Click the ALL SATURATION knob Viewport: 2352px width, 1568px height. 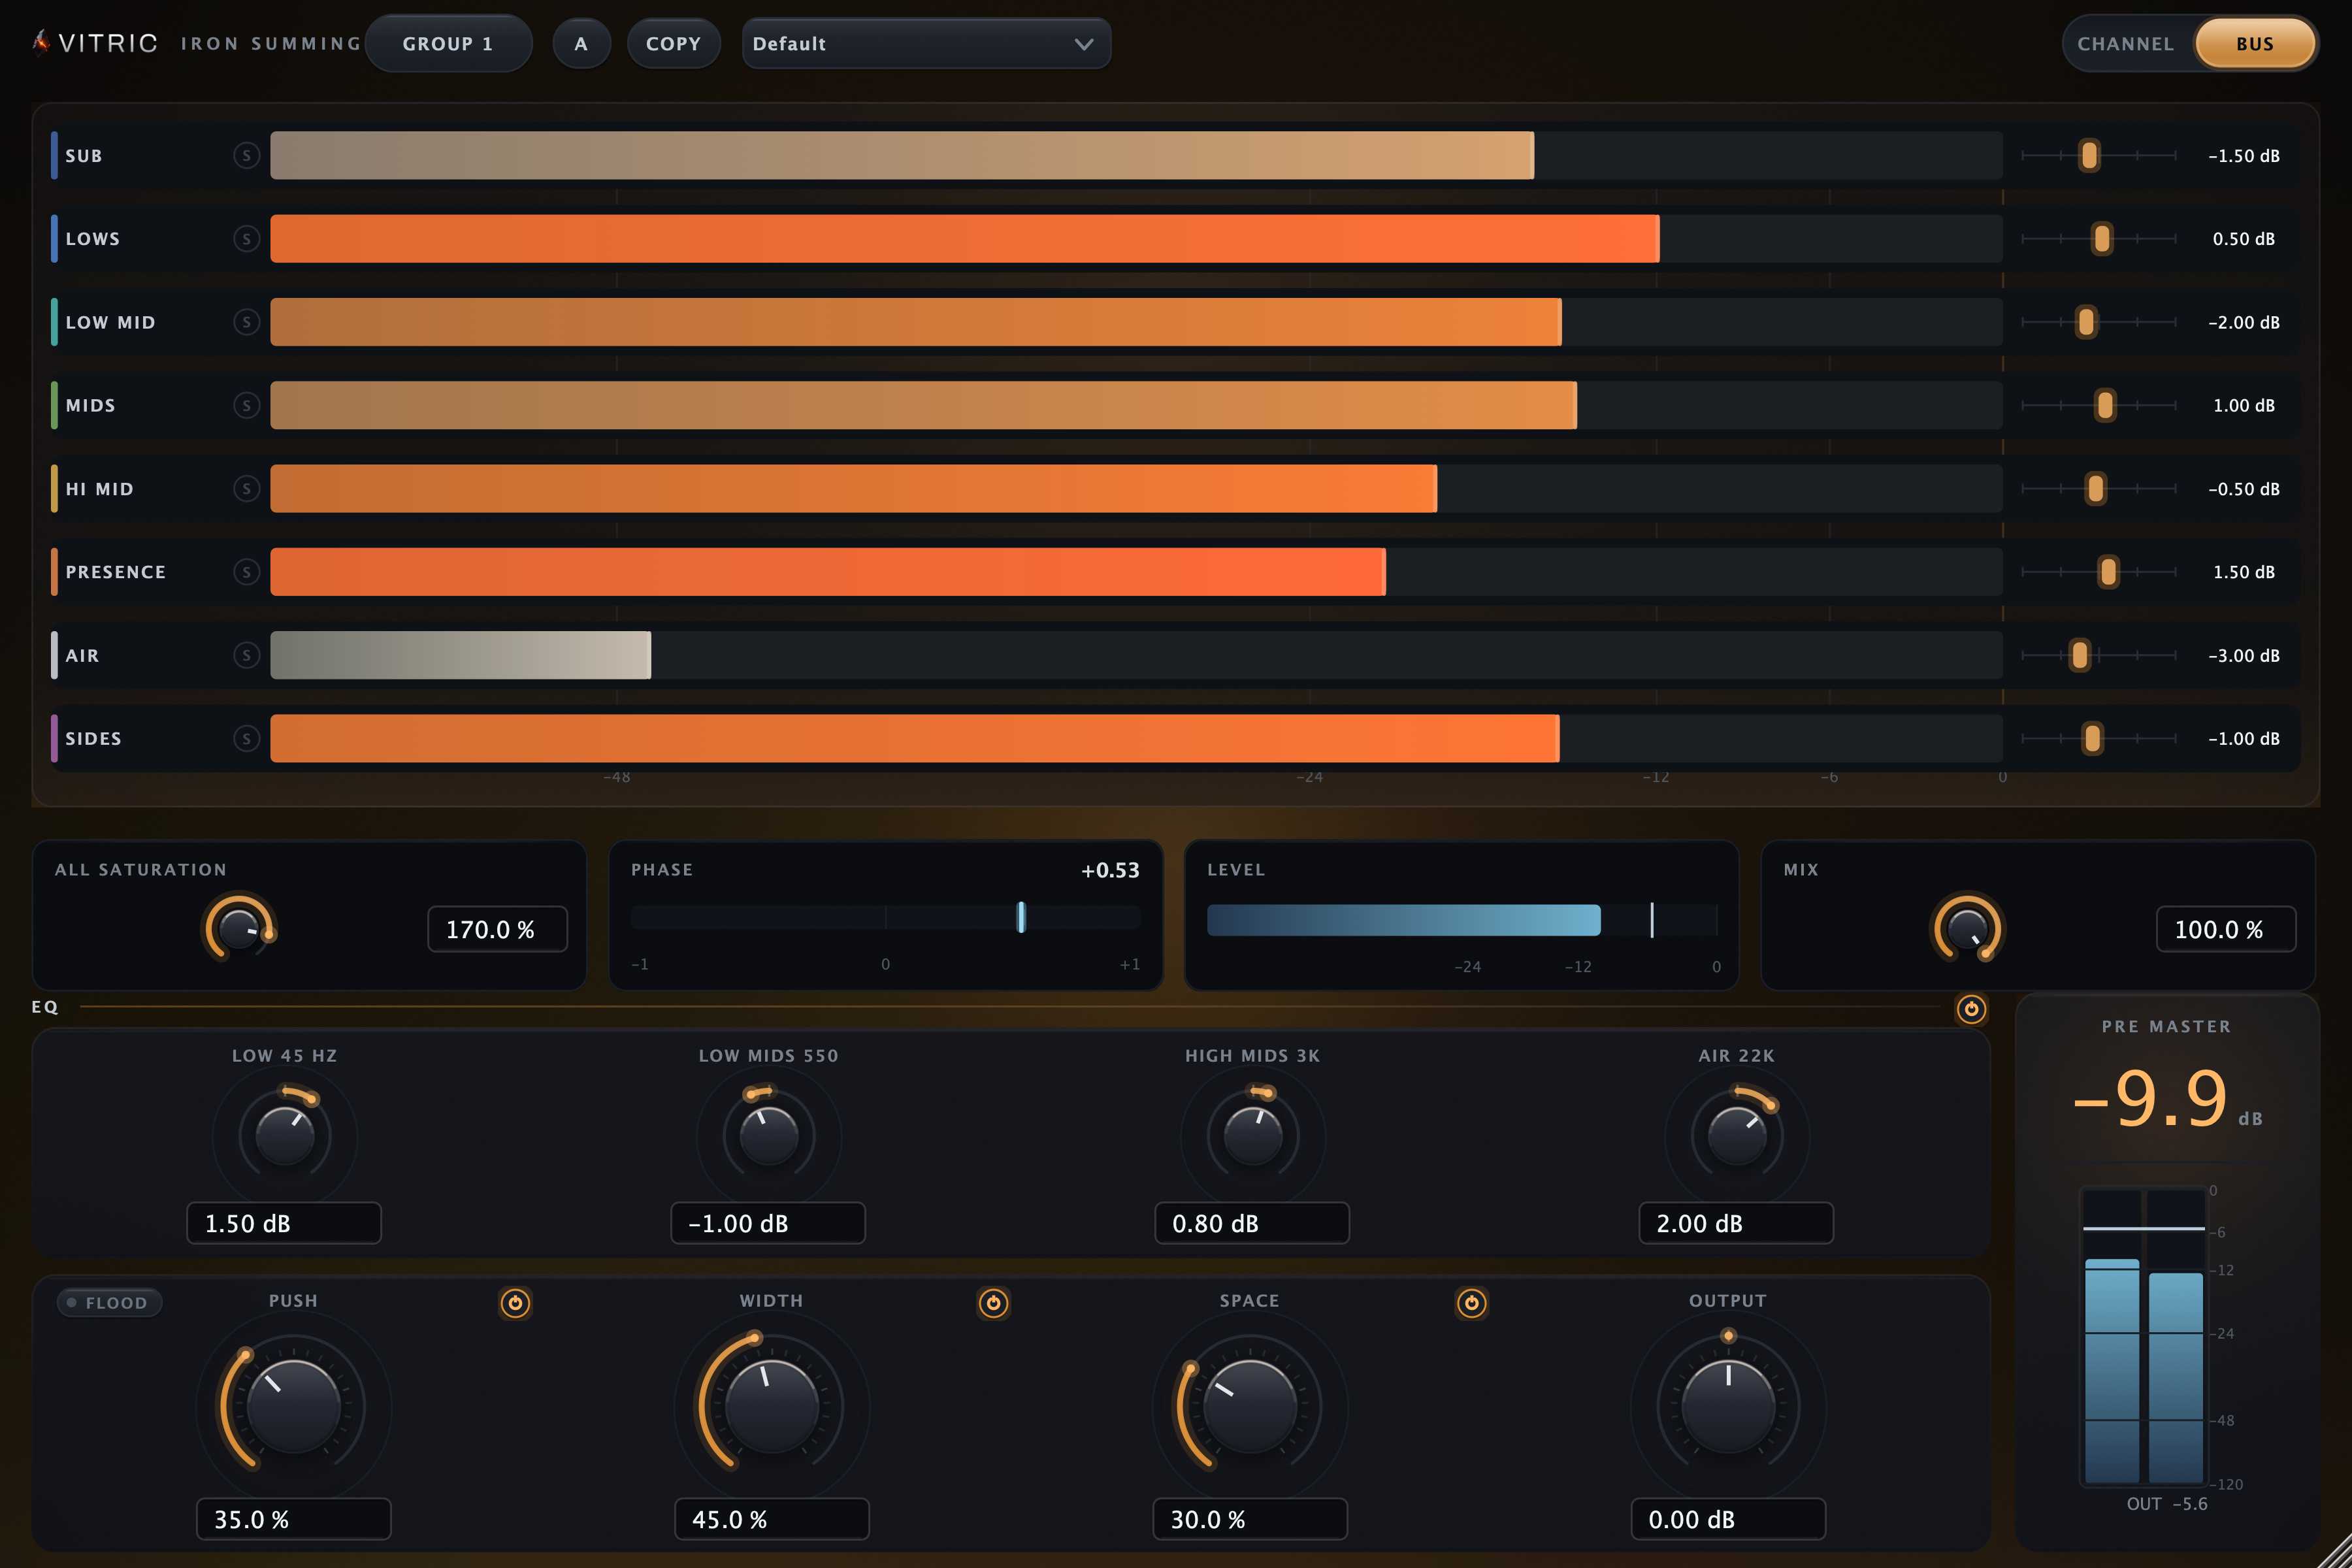coord(239,929)
